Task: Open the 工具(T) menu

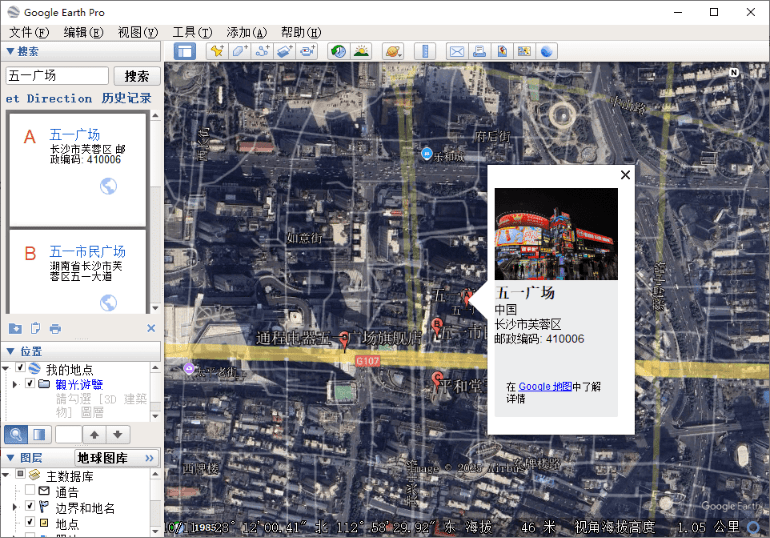Action: point(191,32)
